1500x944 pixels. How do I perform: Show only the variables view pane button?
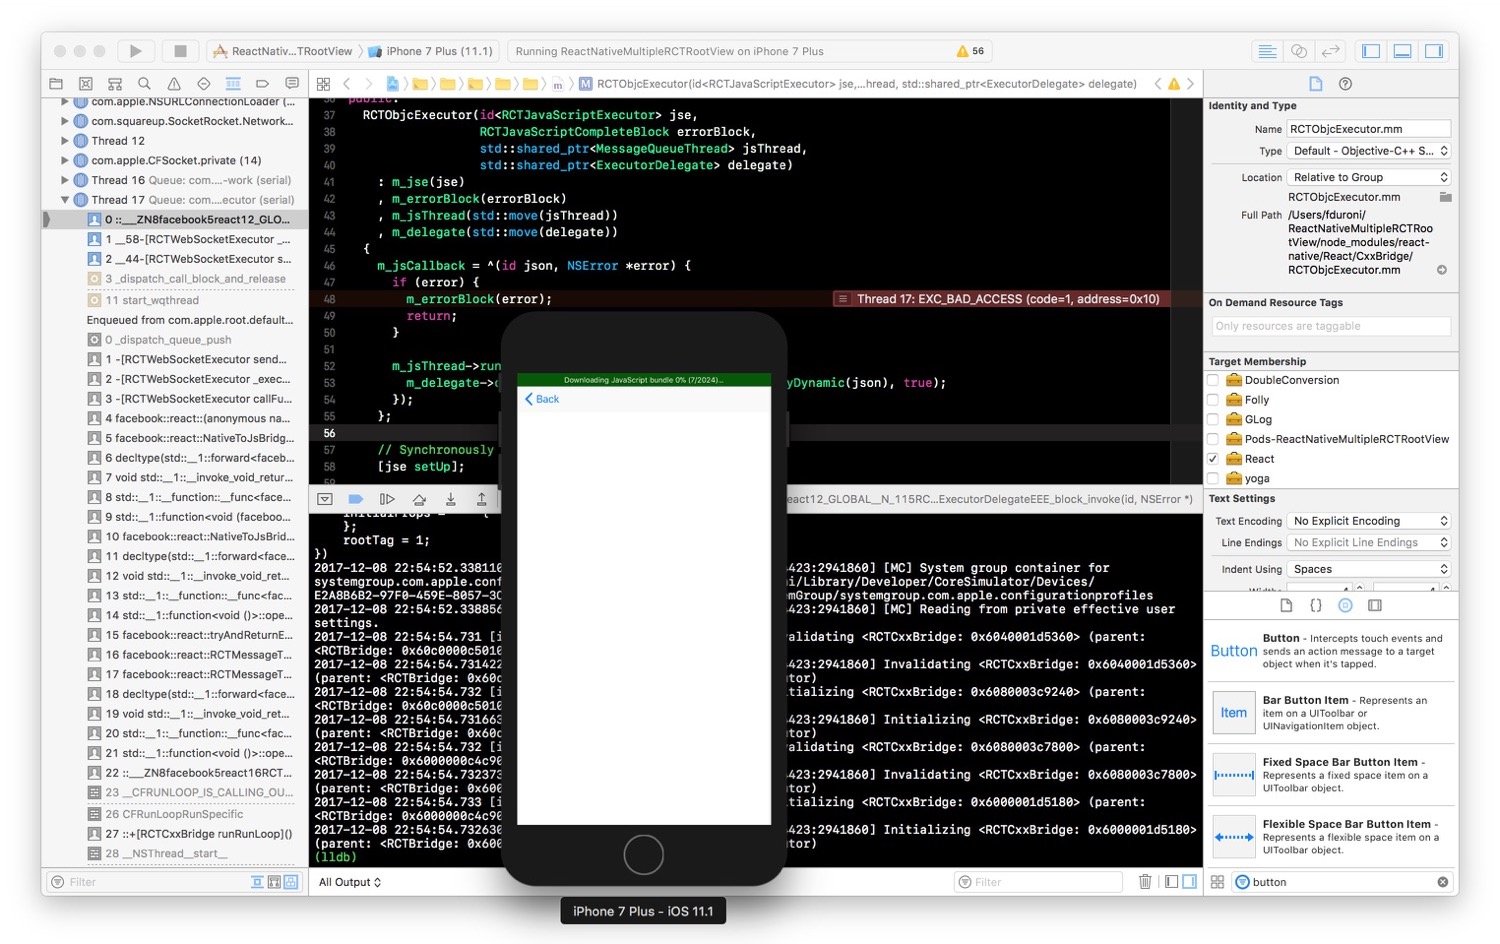click(x=1171, y=882)
